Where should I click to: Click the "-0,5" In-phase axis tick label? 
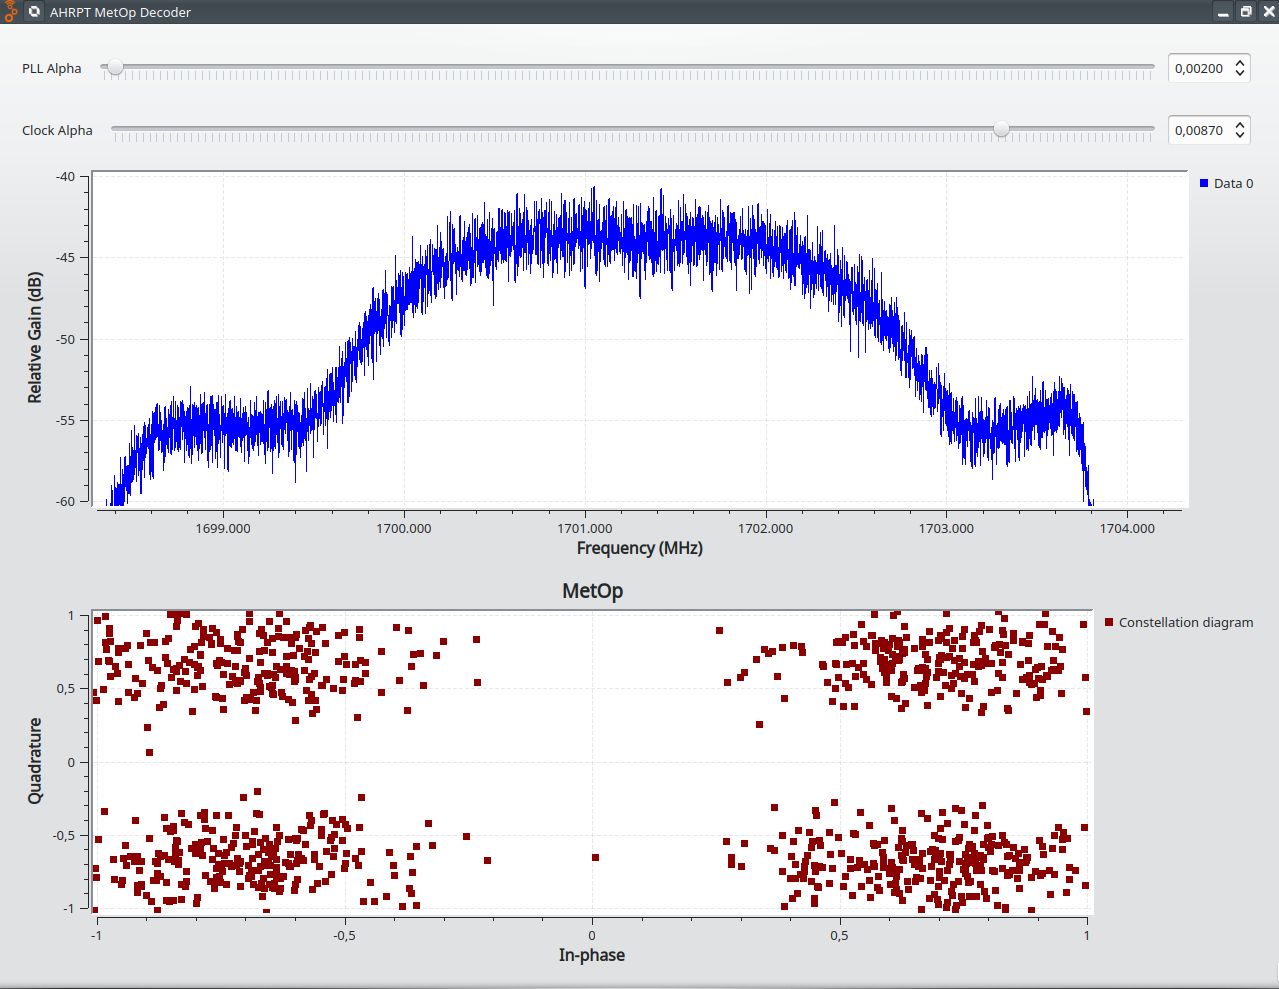[x=344, y=936]
